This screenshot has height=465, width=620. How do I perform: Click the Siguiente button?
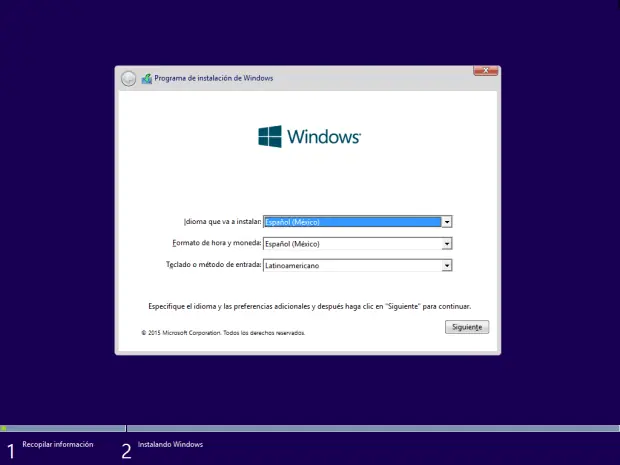[x=467, y=327]
